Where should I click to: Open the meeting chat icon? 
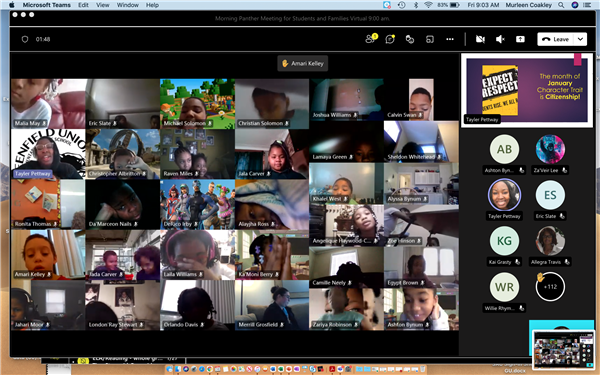tap(390, 39)
